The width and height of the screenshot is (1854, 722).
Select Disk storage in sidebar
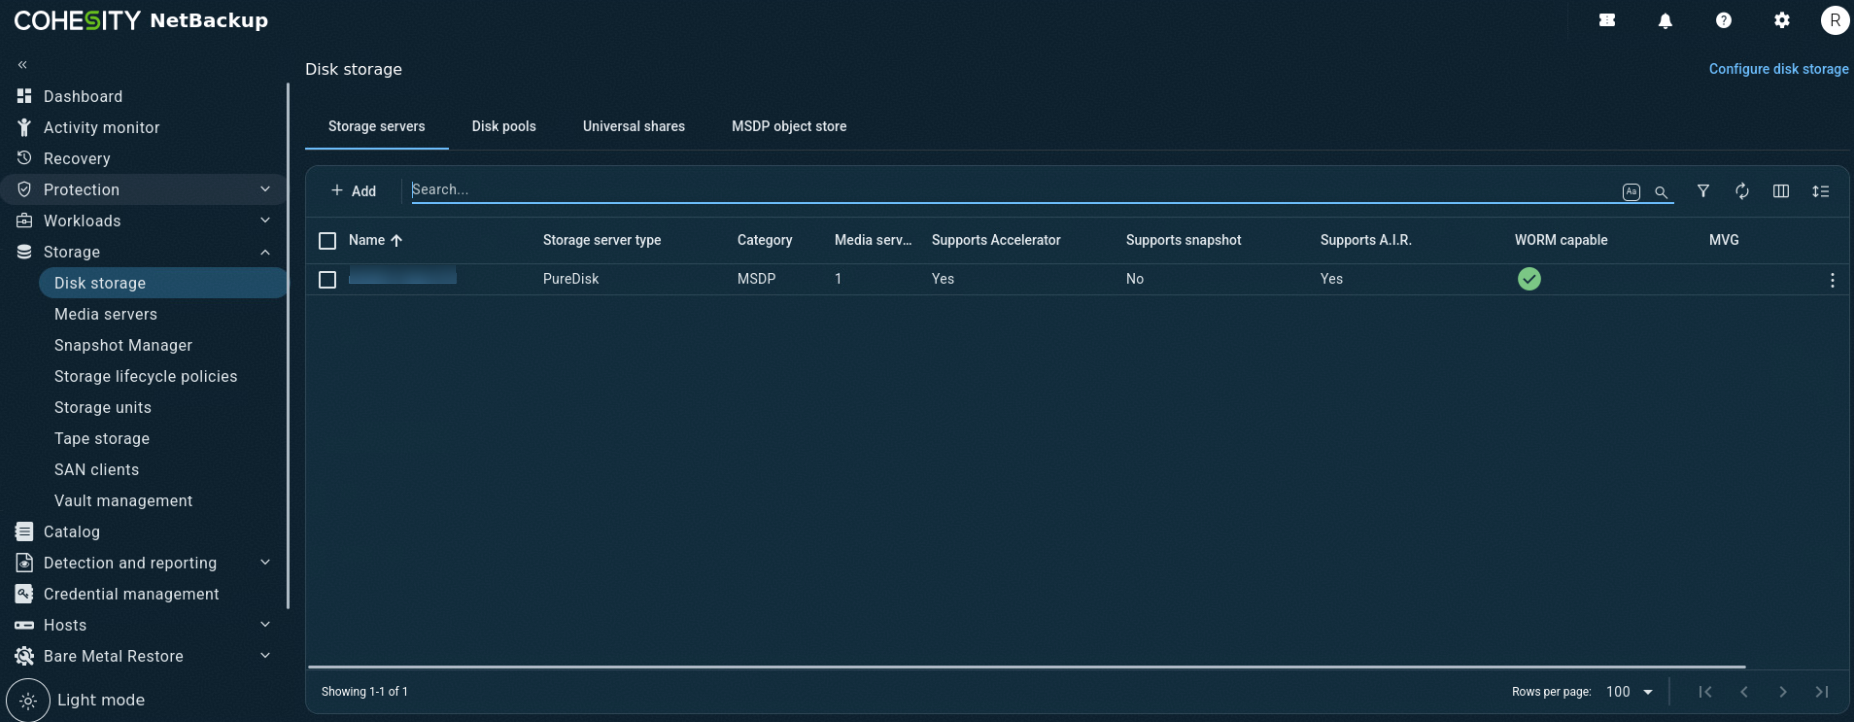pos(163,283)
